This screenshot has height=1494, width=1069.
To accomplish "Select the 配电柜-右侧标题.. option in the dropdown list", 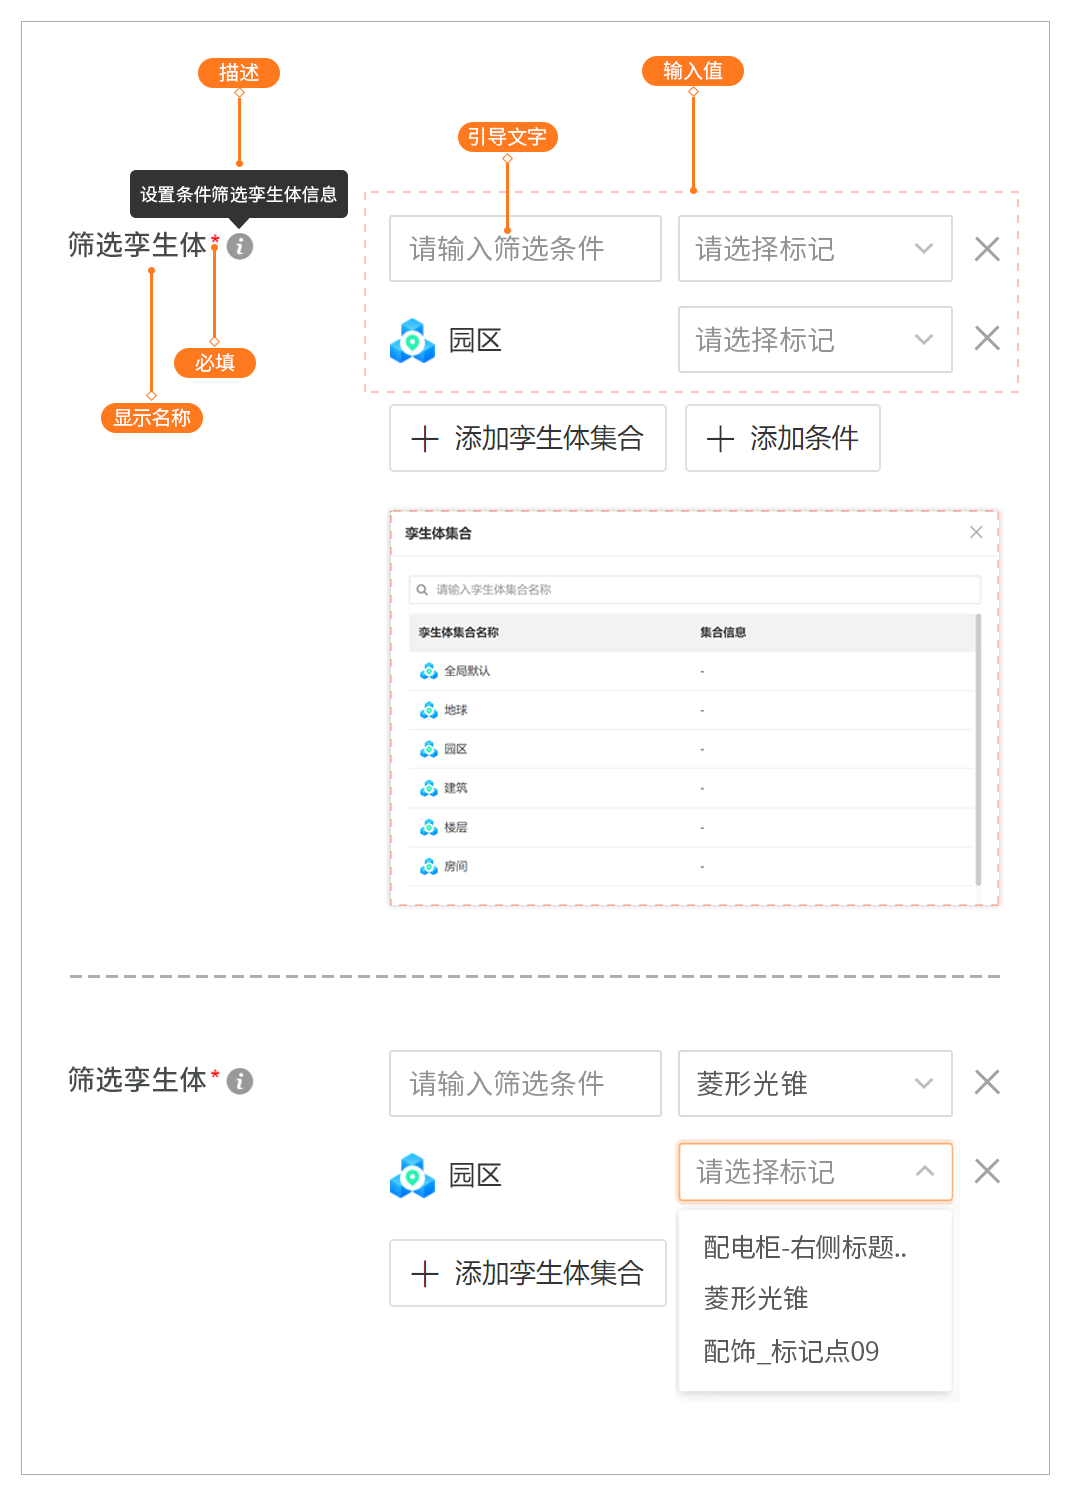I will (805, 1247).
